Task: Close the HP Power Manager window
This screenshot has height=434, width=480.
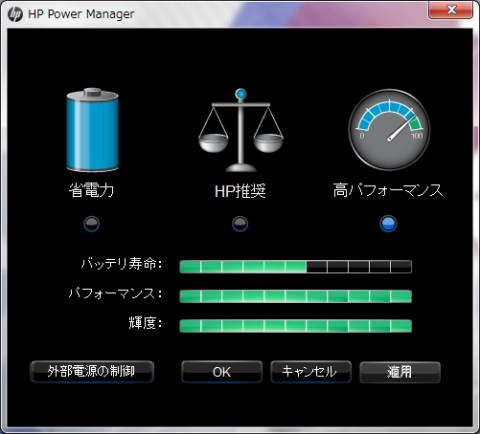Action: pyautogui.click(x=451, y=10)
